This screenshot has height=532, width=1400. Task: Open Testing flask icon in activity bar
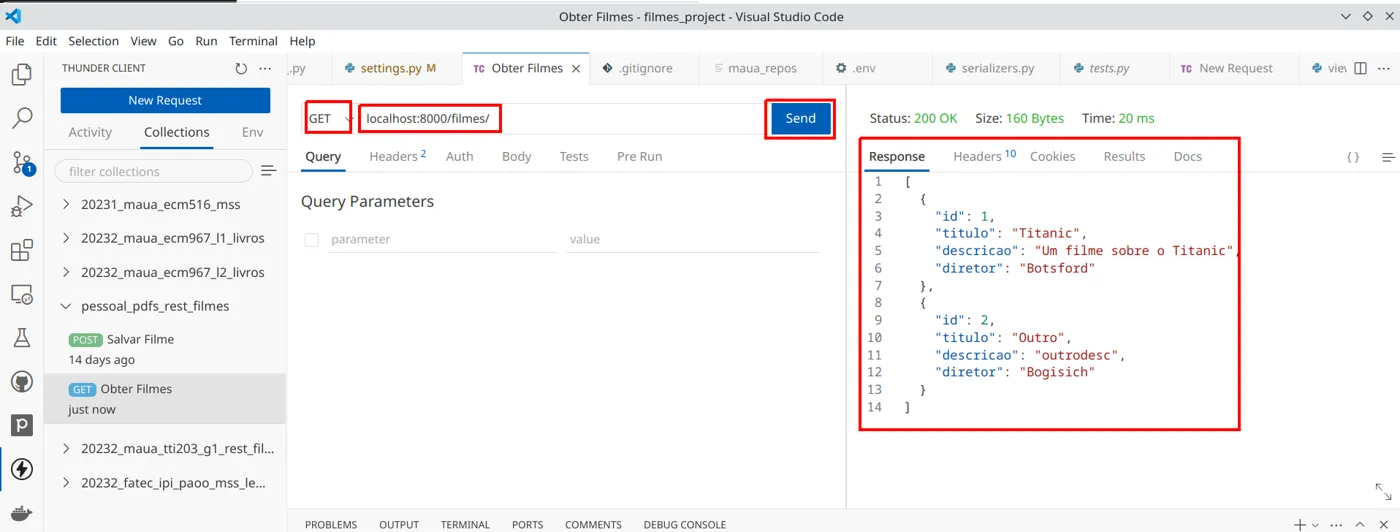[21, 338]
